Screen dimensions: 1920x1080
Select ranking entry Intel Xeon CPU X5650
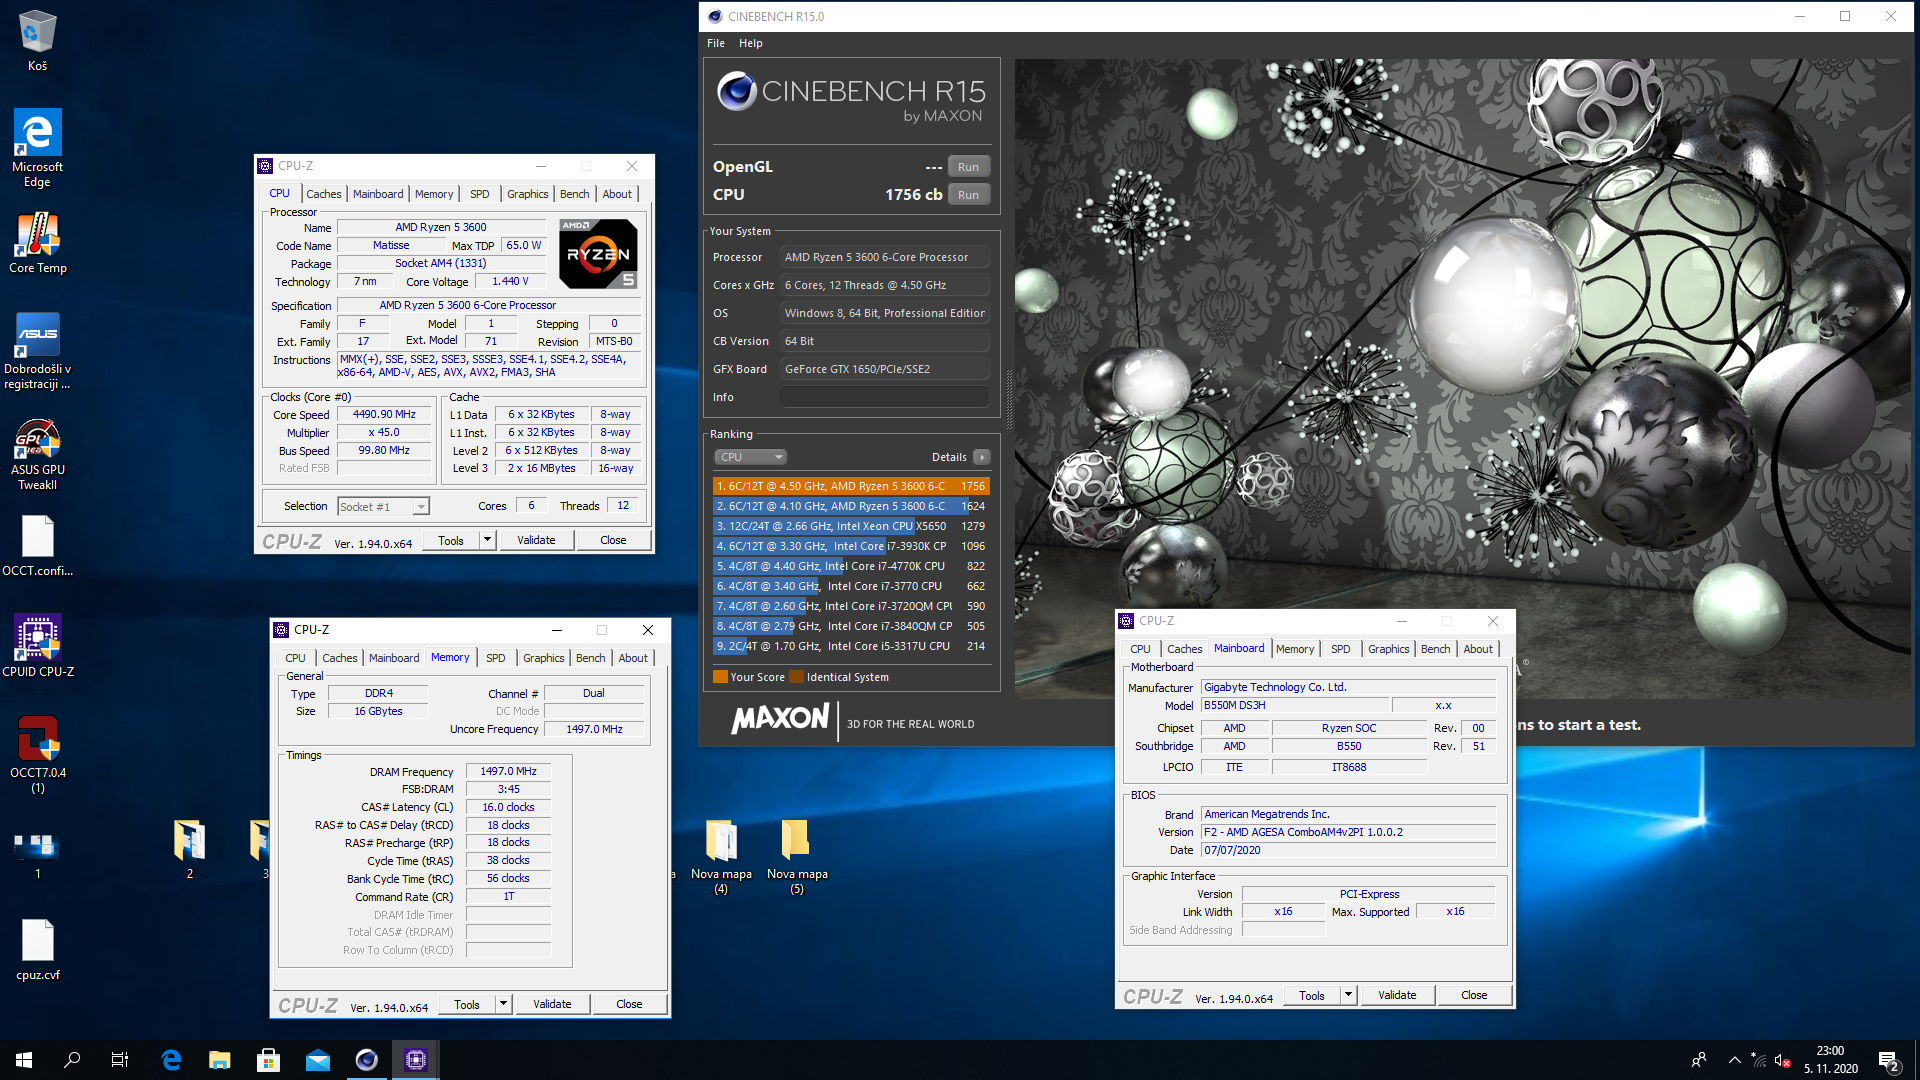tap(851, 526)
